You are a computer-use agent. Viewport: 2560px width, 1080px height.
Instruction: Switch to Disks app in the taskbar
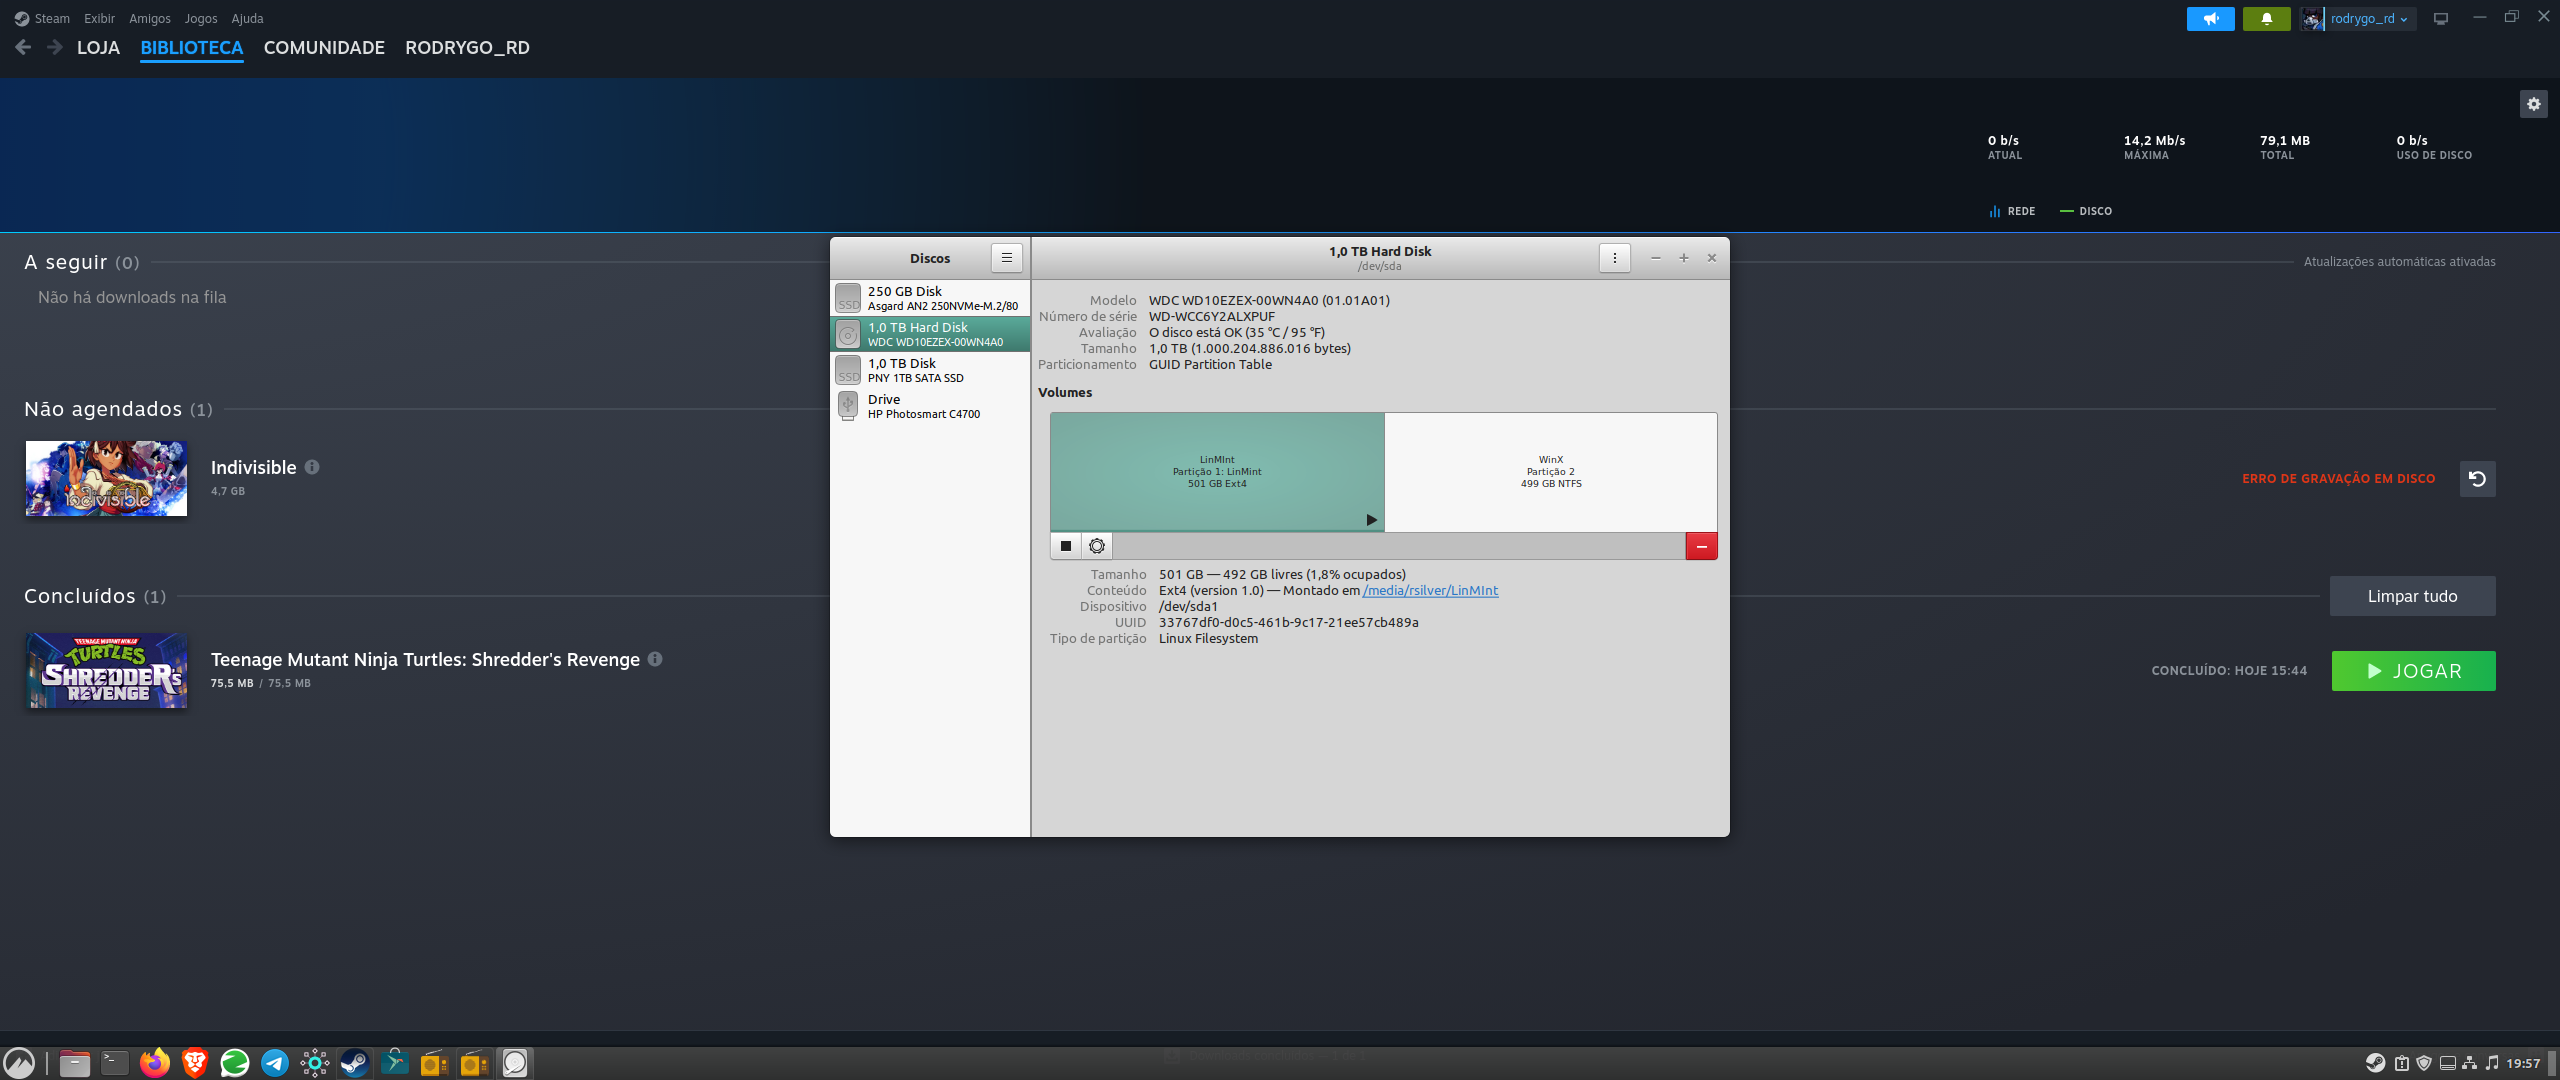click(515, 1063)
